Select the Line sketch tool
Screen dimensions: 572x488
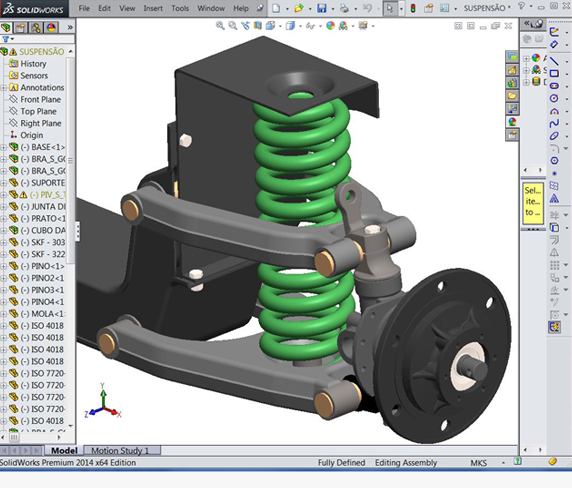pos(554,61)
